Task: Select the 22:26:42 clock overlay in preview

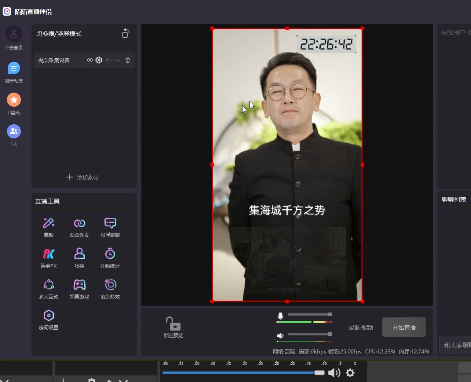Action: tap(326, 44)
